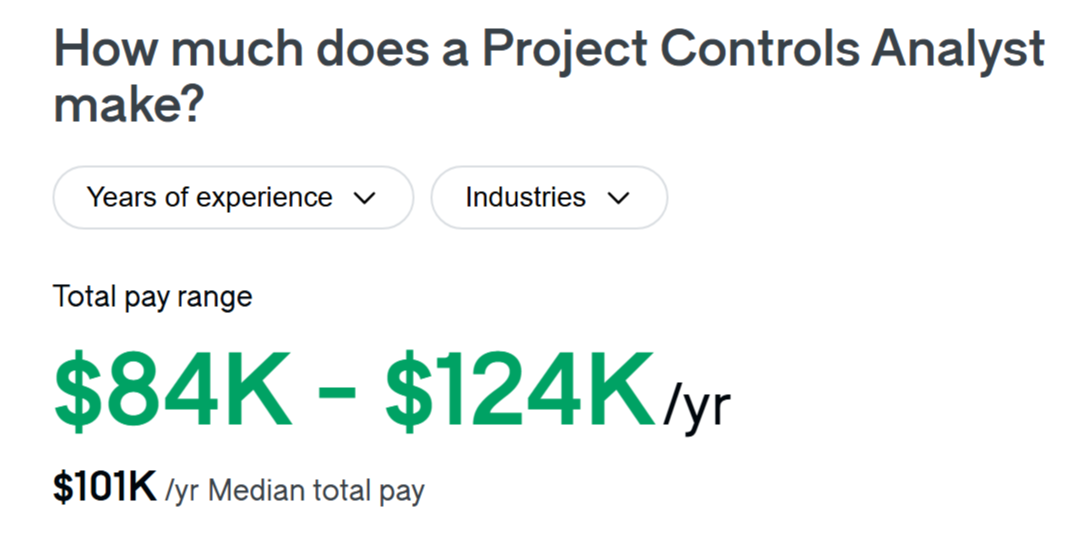
Task: Open the Years of experience dropdown
Action: pos(233,197)
